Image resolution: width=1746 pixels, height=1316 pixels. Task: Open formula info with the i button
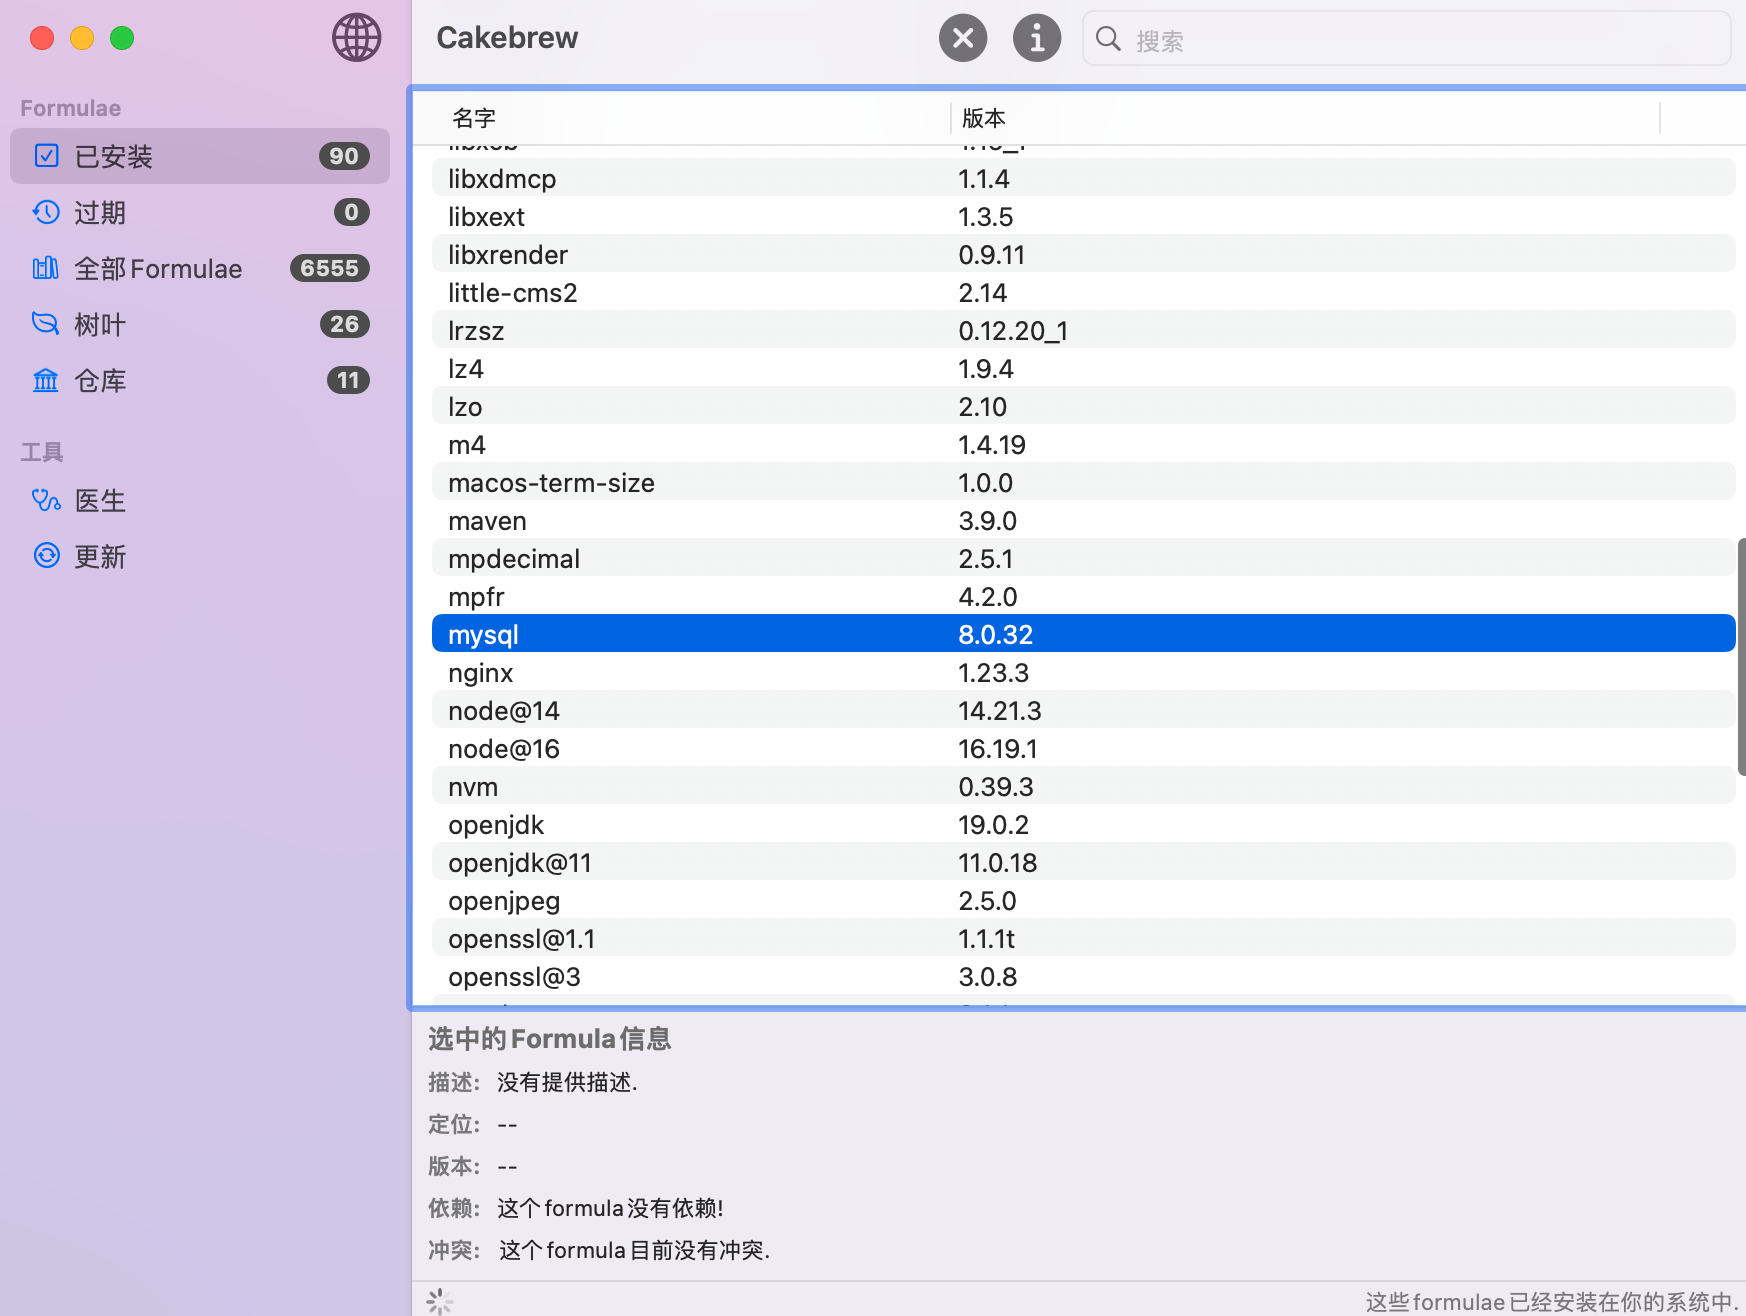pos(1036,38)
